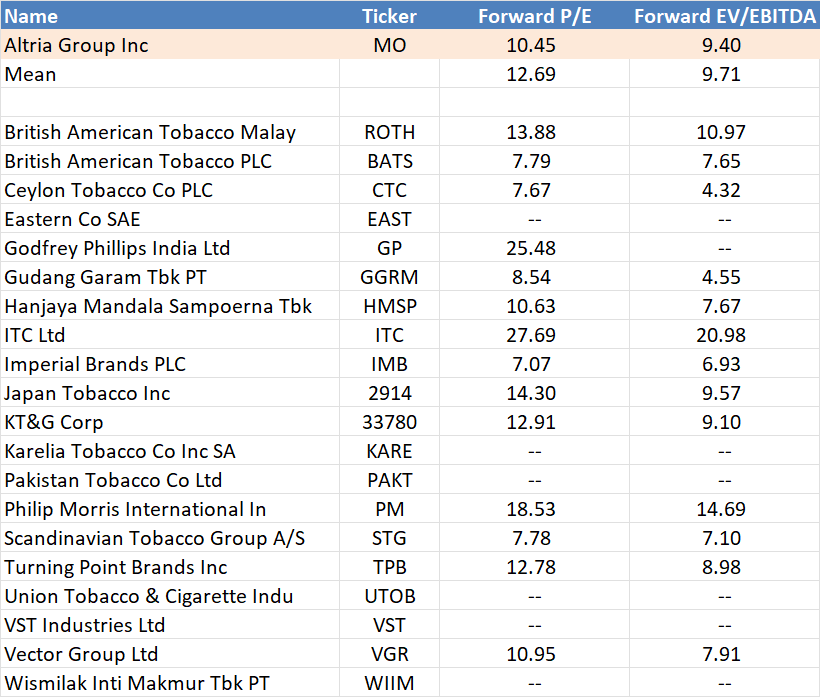Click the 2914 ticker cell
The image size is (820, 697).
pyautogui.click(x=390, y=393)
